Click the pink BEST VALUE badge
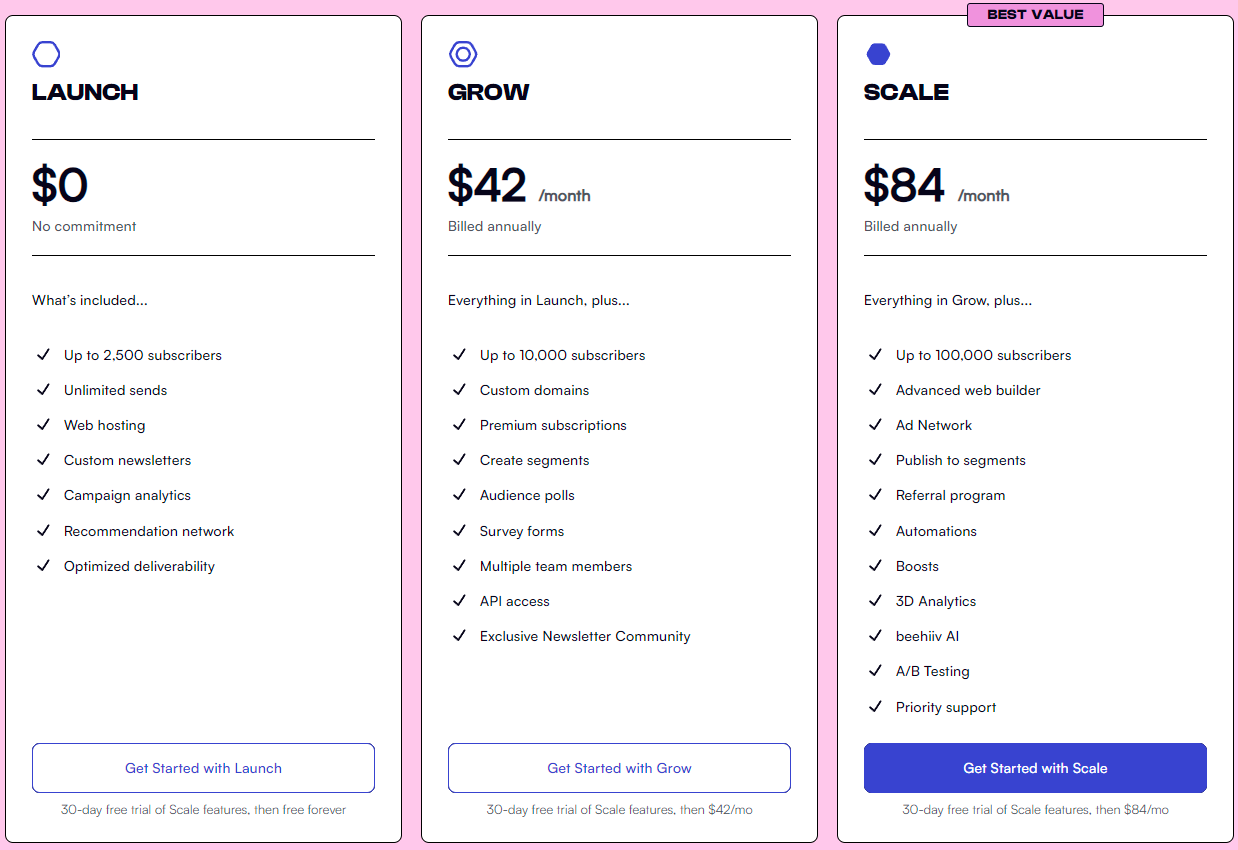The height and width of the screenshot is (850, 1238). point(1035,14)
